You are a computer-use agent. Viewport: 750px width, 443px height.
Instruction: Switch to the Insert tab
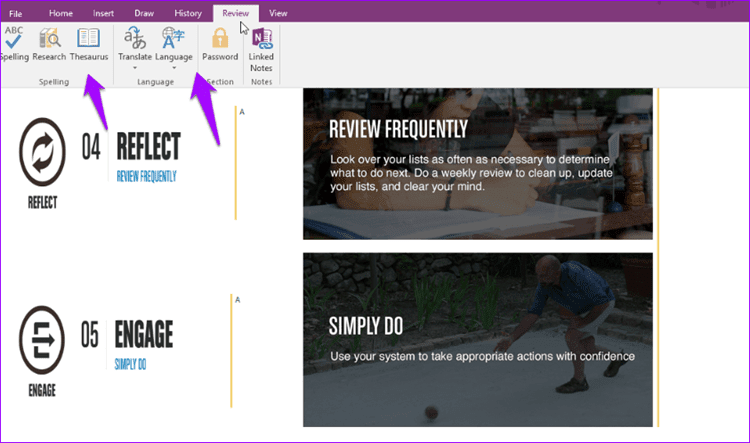pos(103,13)
